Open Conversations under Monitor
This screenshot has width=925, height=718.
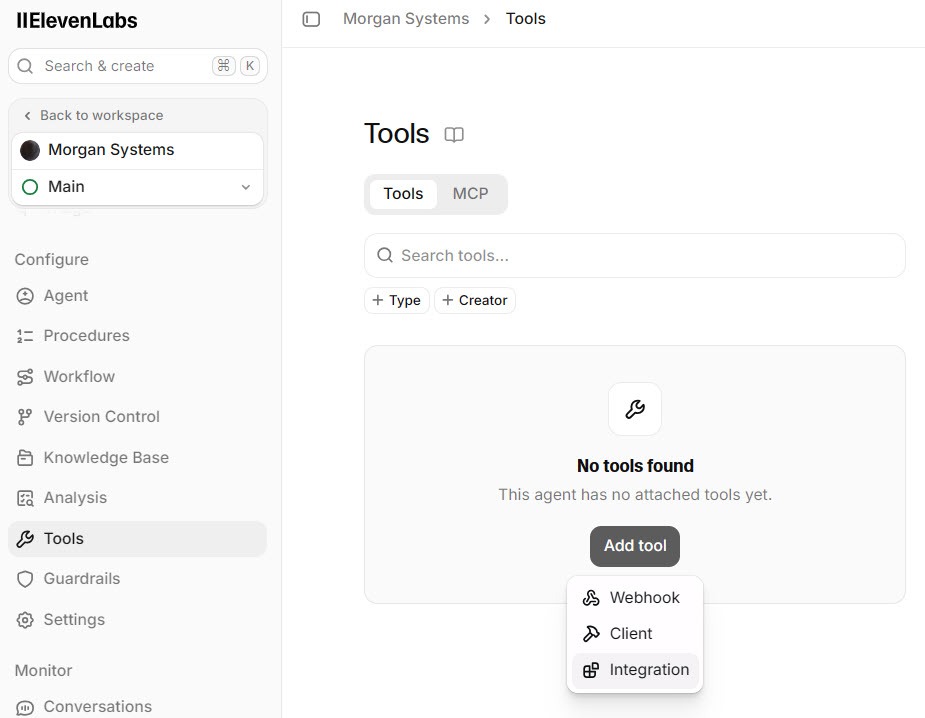coord(137,707)
